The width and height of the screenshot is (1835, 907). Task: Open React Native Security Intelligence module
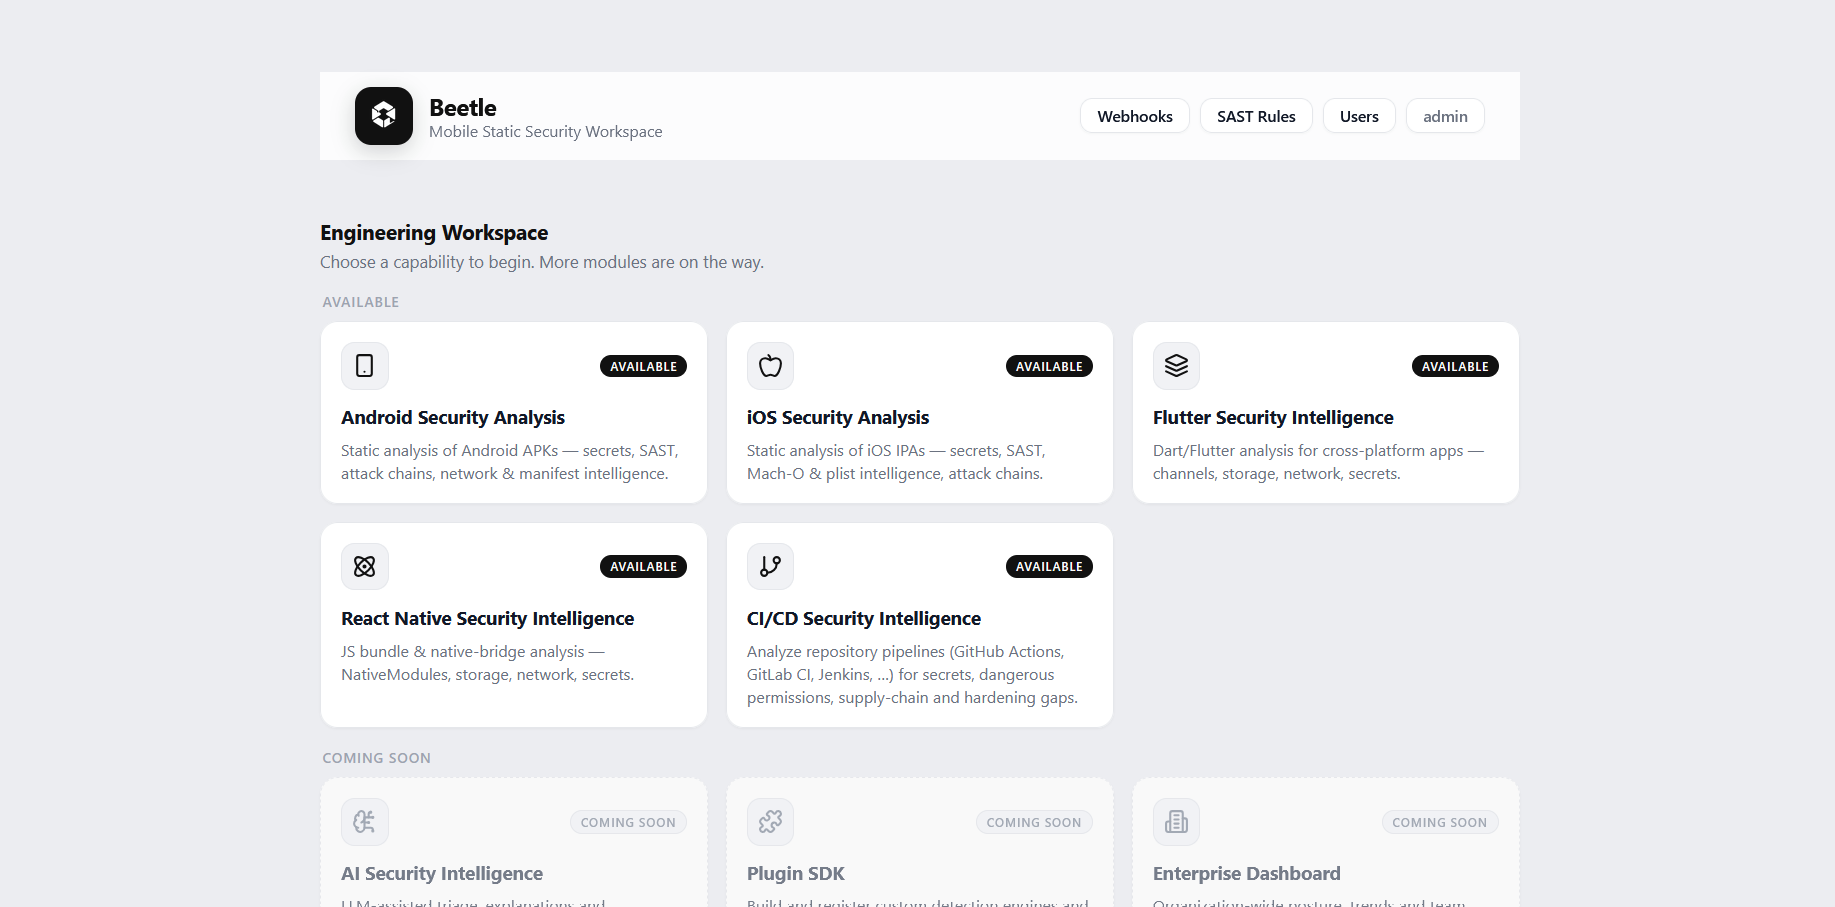514,625
